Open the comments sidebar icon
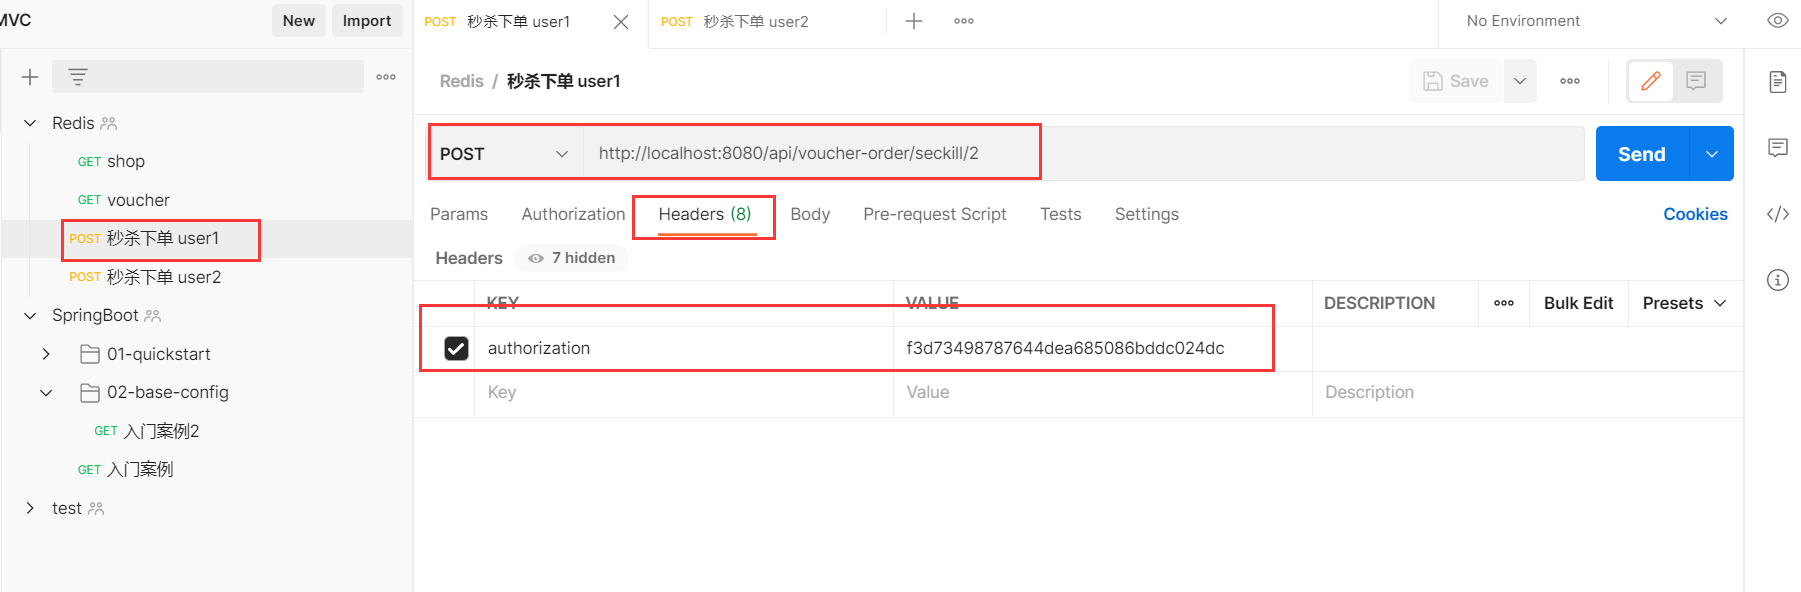1801x592 pixels. tap(1778, 148)
